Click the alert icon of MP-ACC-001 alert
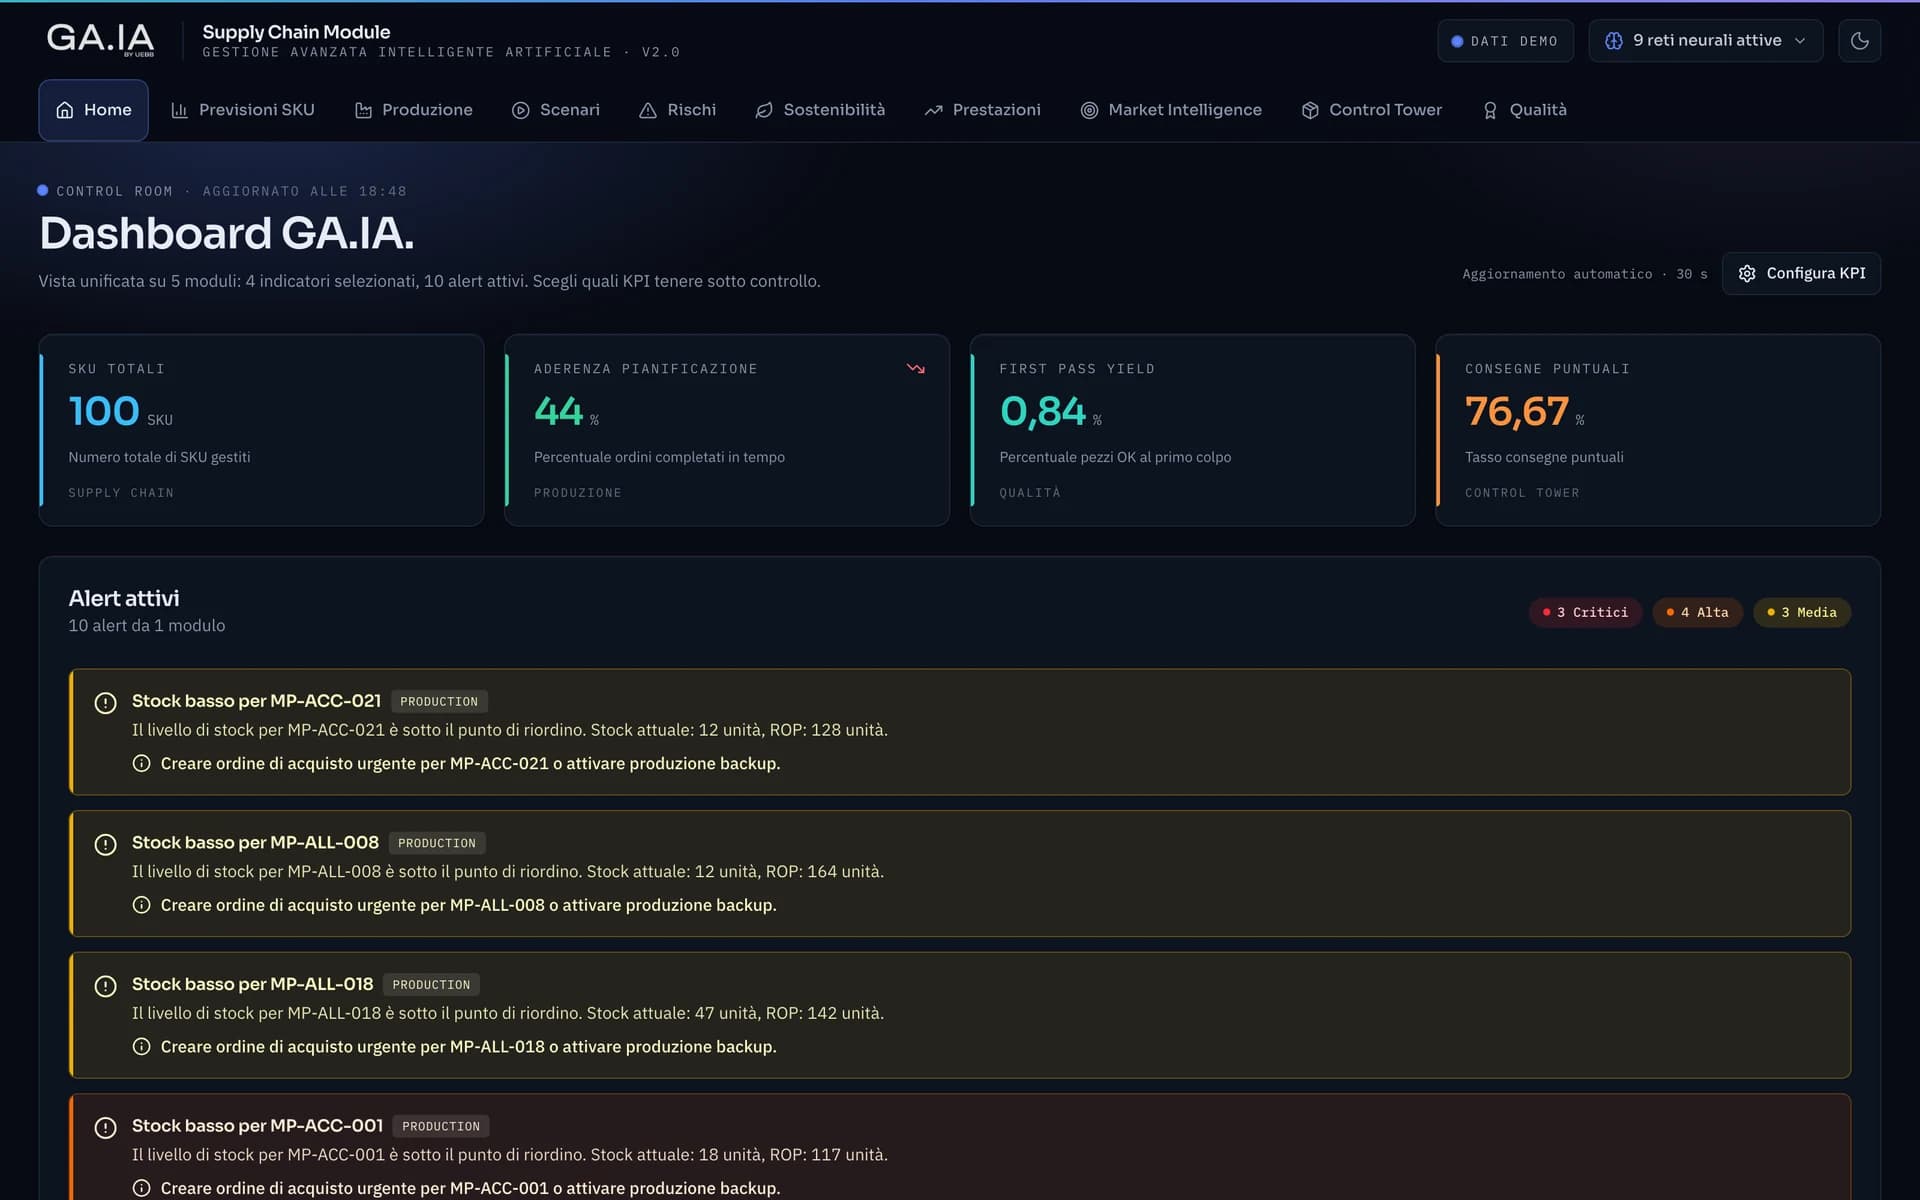1920x1200 pixels. 105,1128
